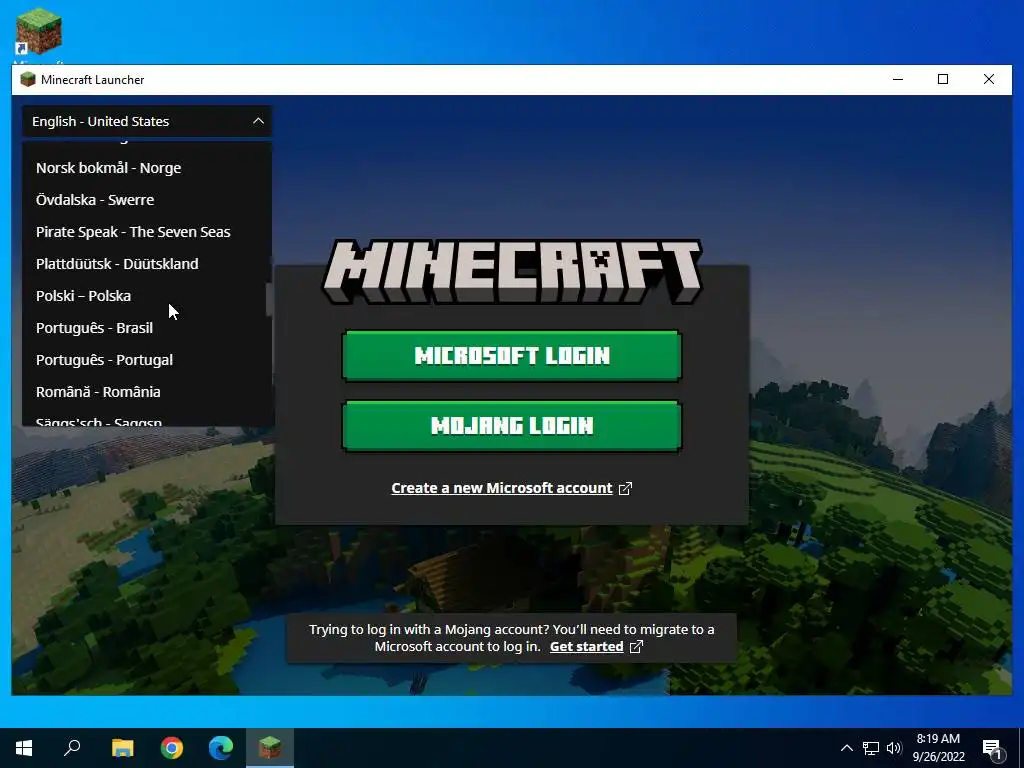This screenshot has width=1024, height=768.
Task: Open Create a new Microsoft account link
Action: 502,488
